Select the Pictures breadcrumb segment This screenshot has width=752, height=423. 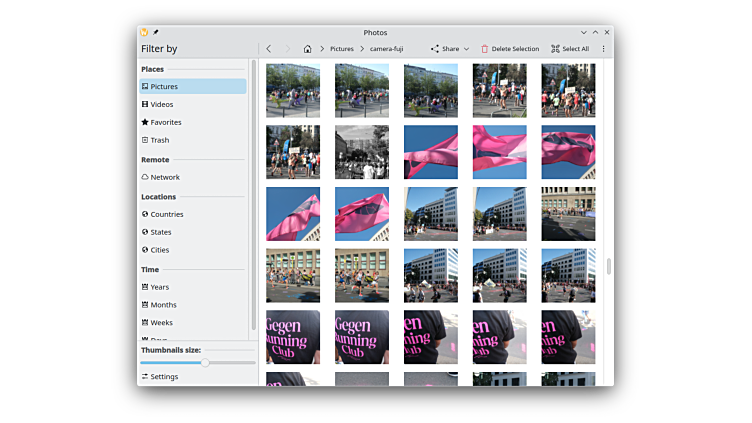(x=342, y=49)
